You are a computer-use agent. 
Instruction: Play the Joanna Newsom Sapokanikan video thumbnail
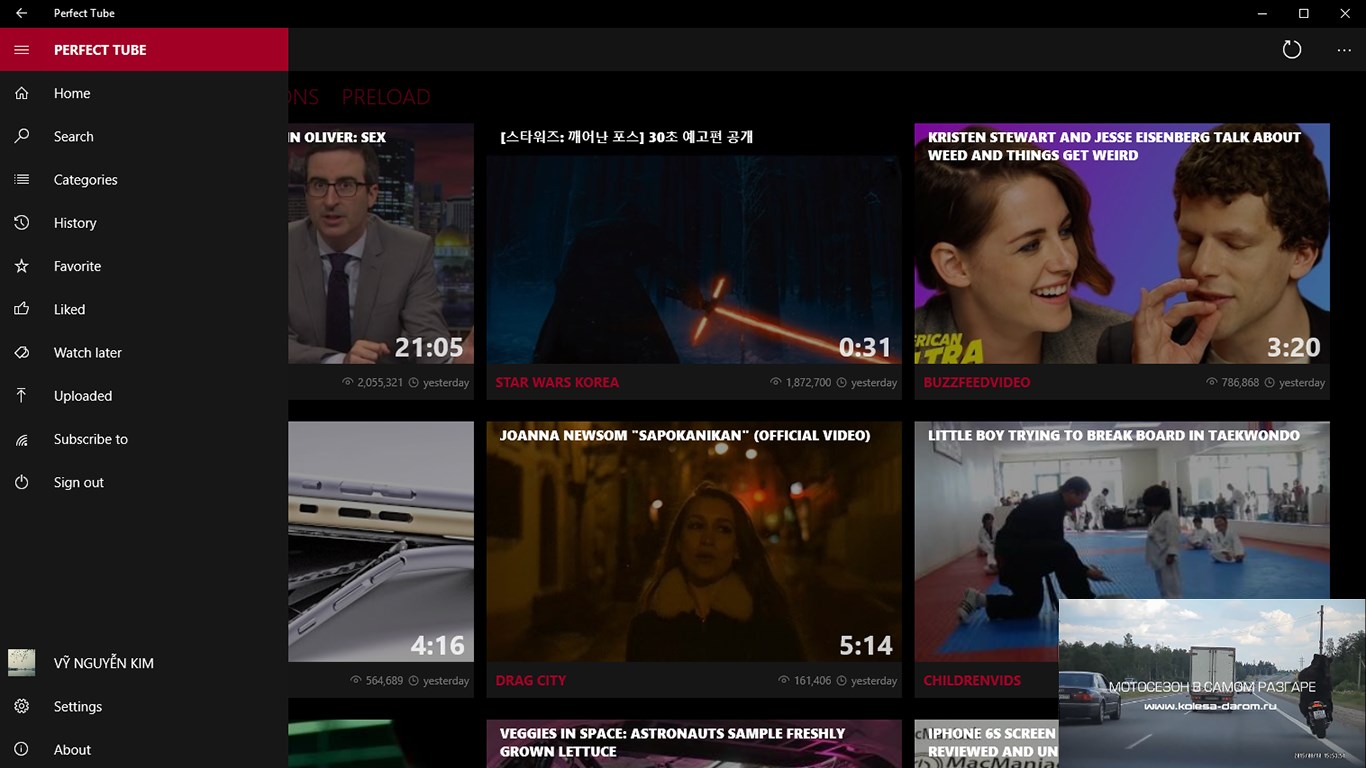(x=694, y=541)
